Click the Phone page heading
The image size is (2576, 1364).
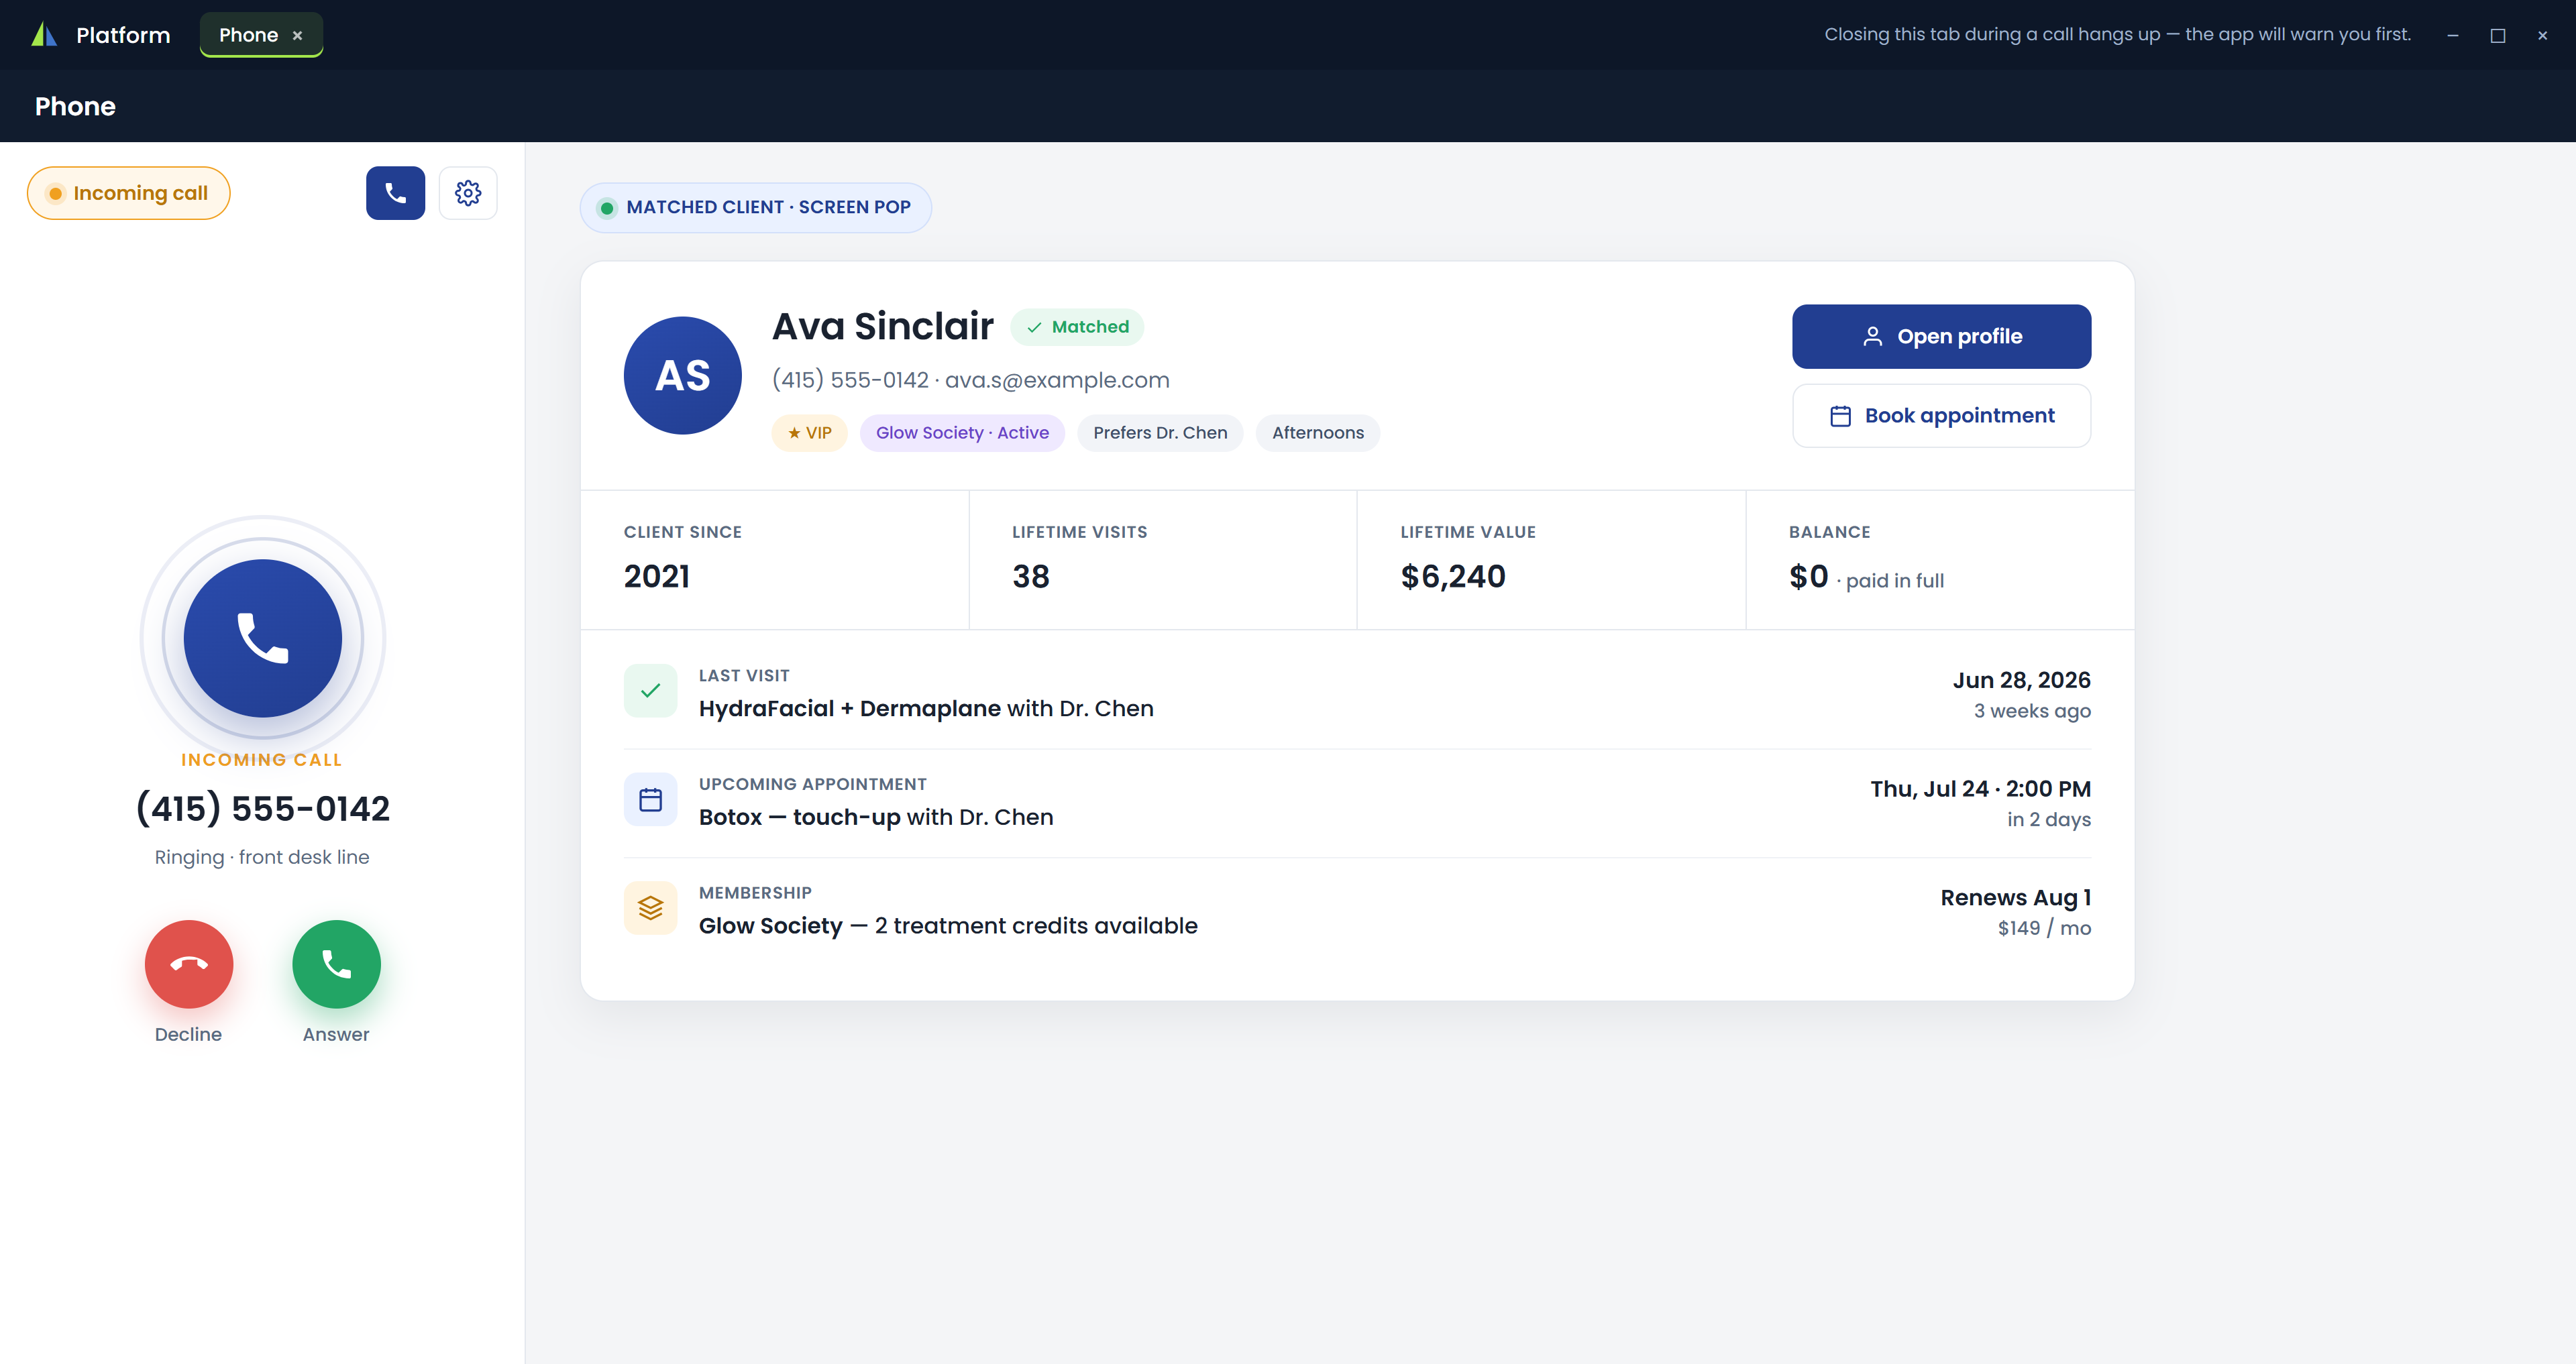tap(75, 106)
